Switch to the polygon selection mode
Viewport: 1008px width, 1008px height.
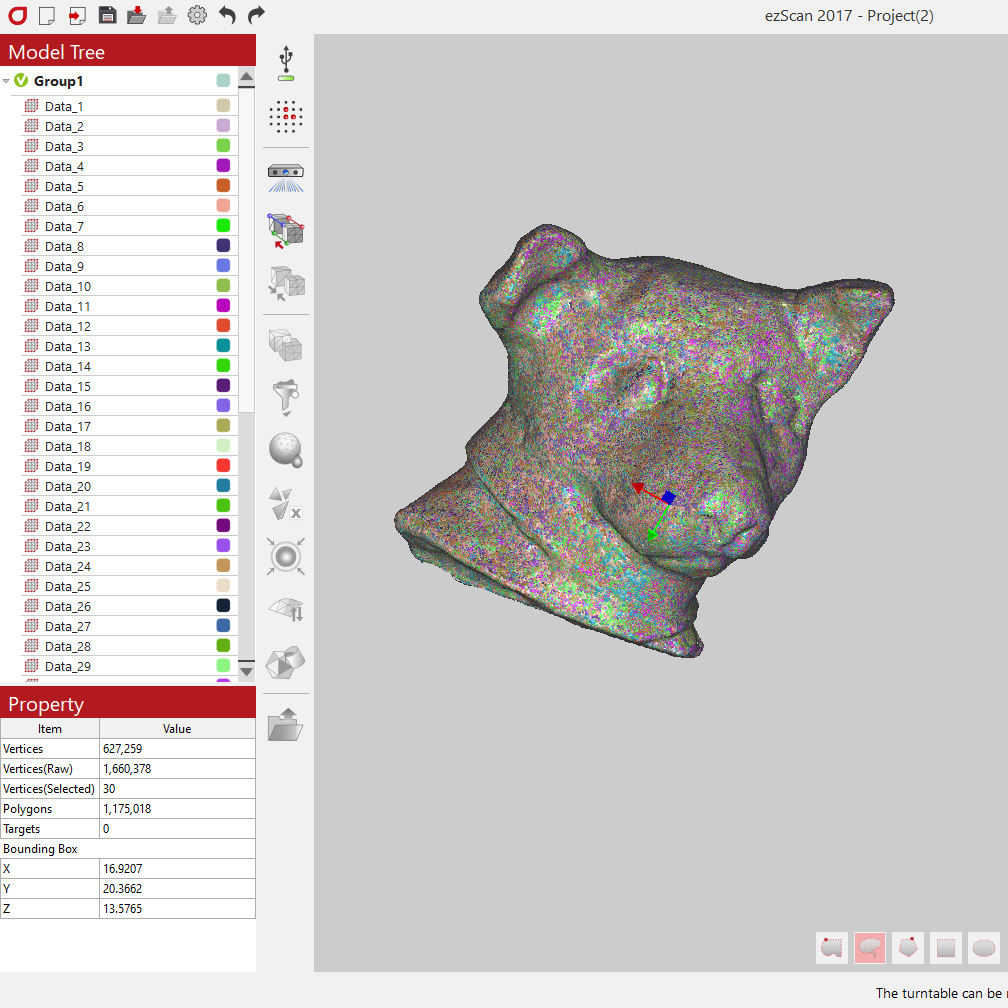[x=908, y=947]
